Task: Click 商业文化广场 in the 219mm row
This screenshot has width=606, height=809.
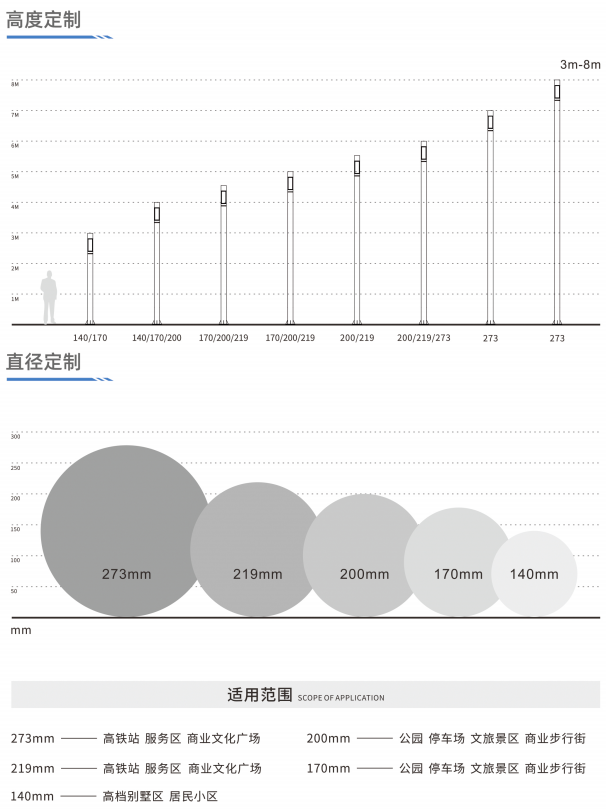Action: click(x=224, y=769)
